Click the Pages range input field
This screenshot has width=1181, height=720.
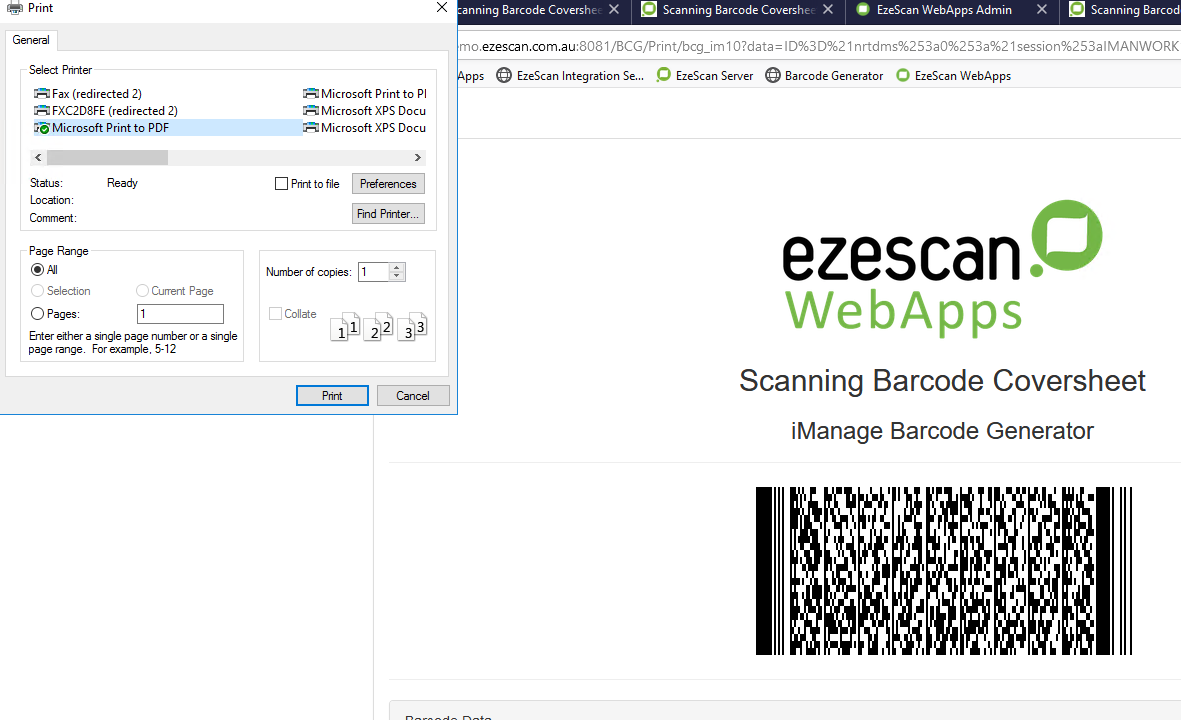click(x=180, y=314)
